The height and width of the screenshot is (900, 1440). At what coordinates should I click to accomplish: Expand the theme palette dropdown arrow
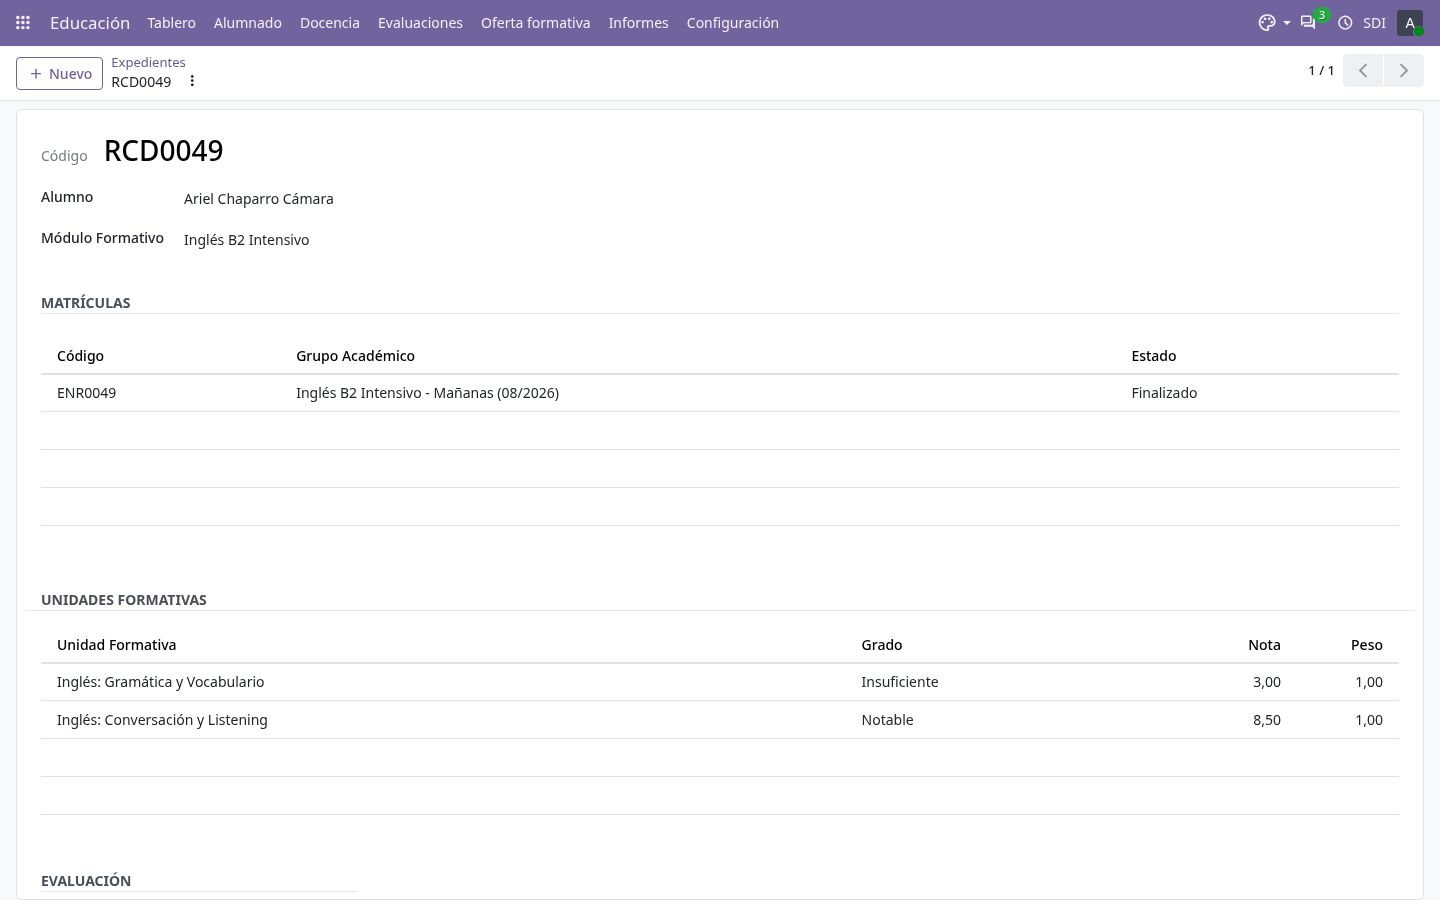click(1286, 22)
